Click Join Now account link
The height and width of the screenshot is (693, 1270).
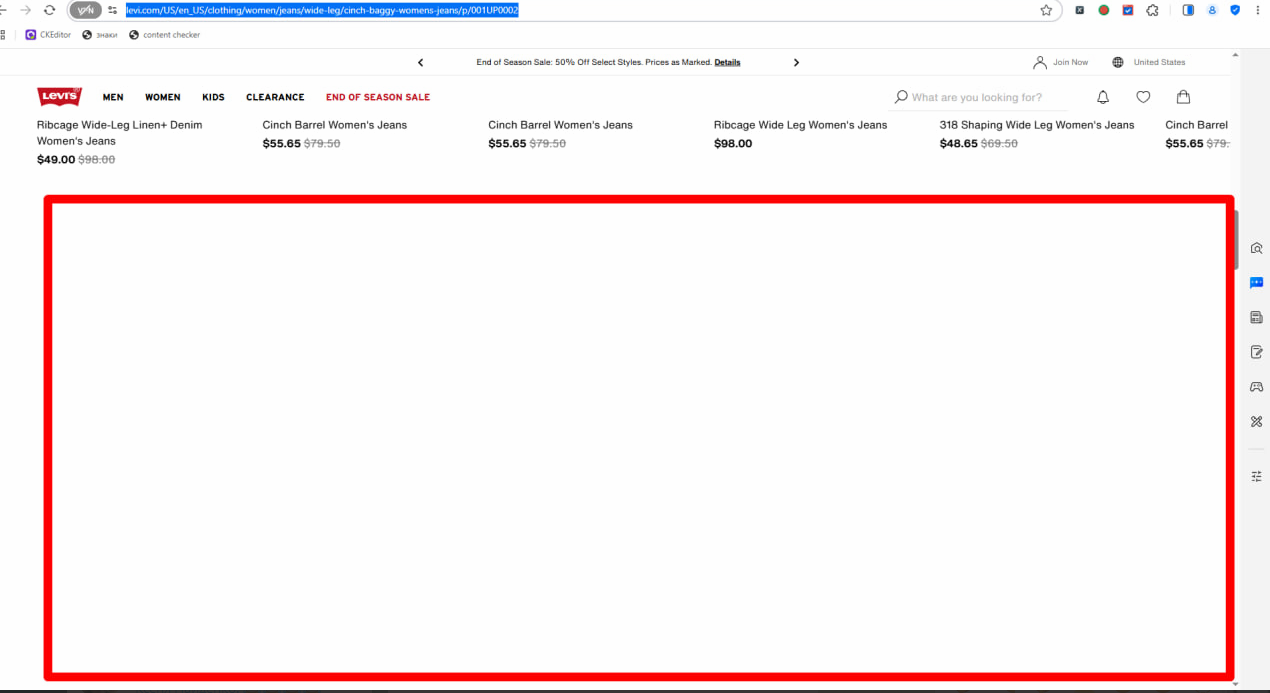point(1070,62)
